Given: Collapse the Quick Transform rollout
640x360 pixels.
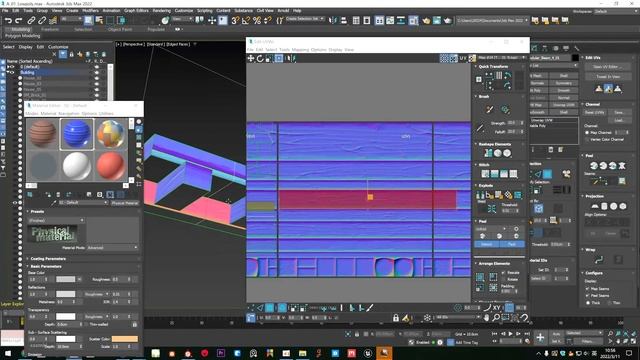Looking at the screenshot, I should 476,66.
